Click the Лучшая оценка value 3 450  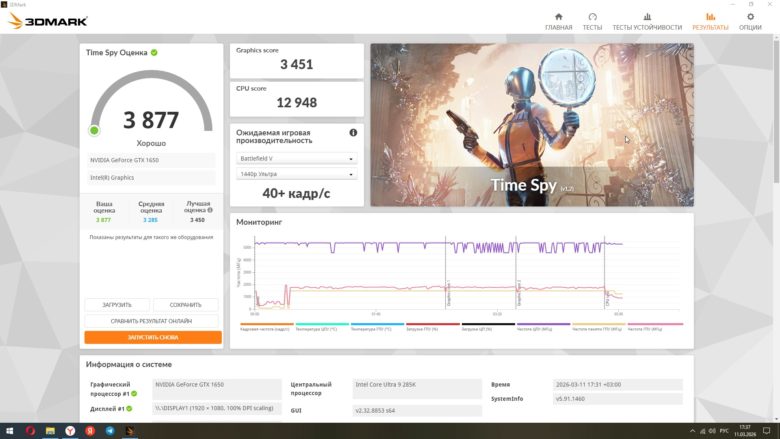coord(197,220)
